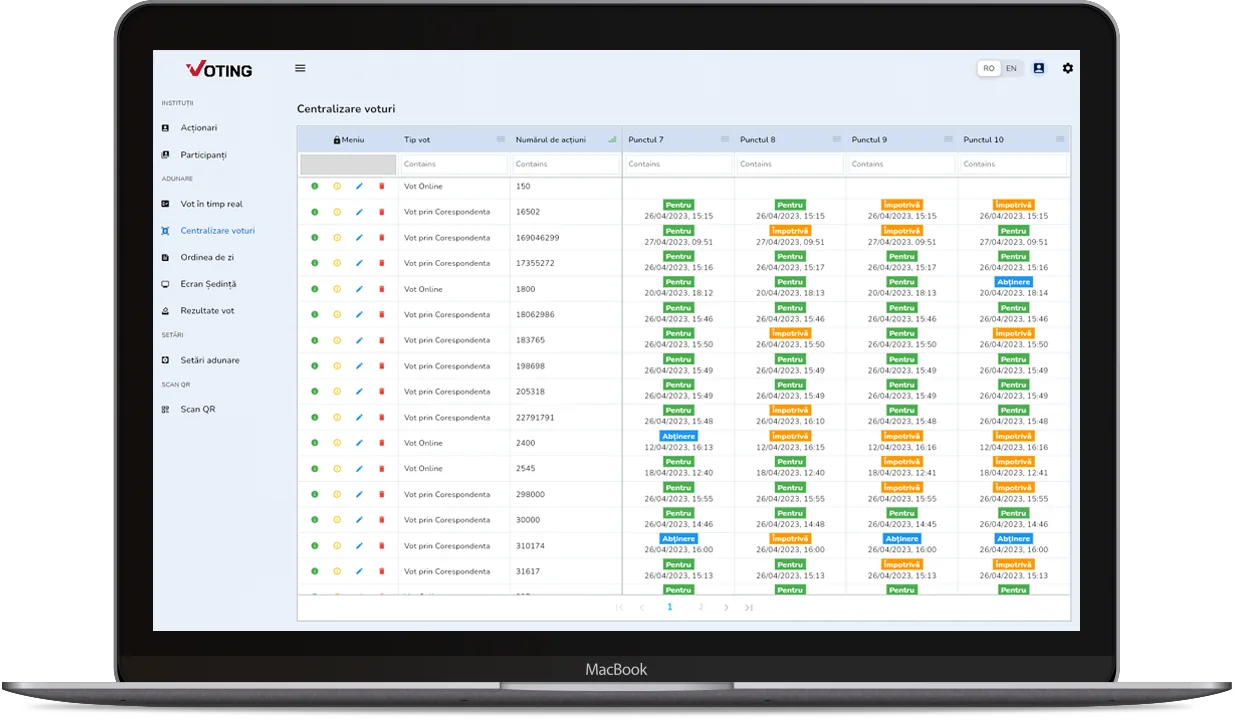The height and width of the screenshot is (720, 1234).
Task: Click the chart icon in Numărul de acțiuni header
Action: click(x=612, y=140)
